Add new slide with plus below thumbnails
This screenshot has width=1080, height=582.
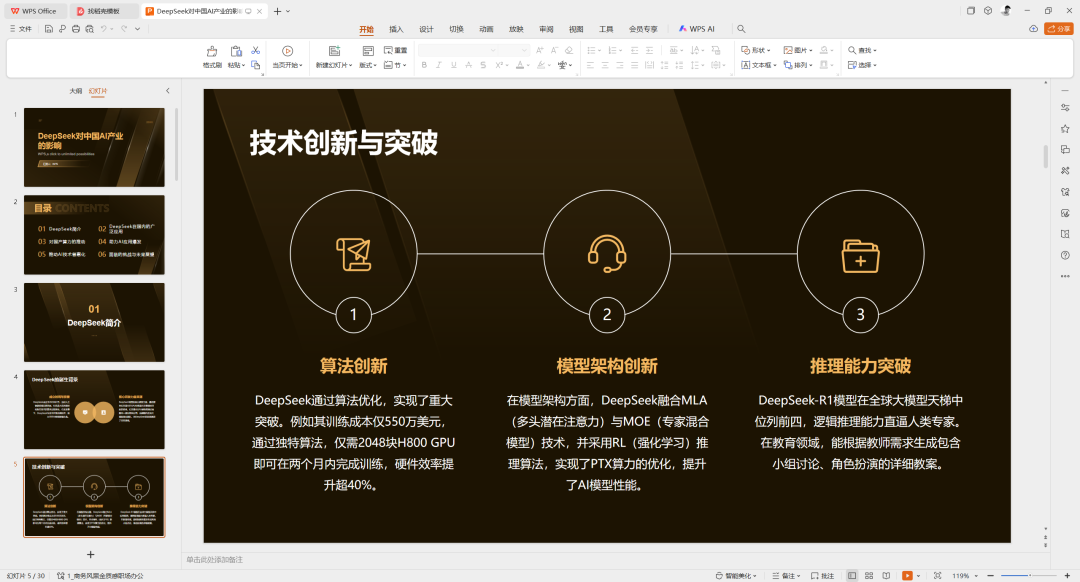pos(90,554)
